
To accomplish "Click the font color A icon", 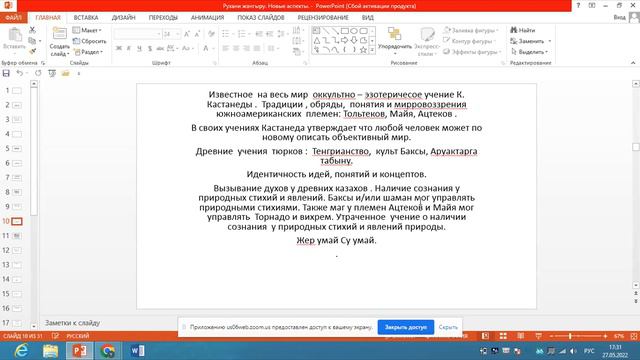I will click(206, 49).
